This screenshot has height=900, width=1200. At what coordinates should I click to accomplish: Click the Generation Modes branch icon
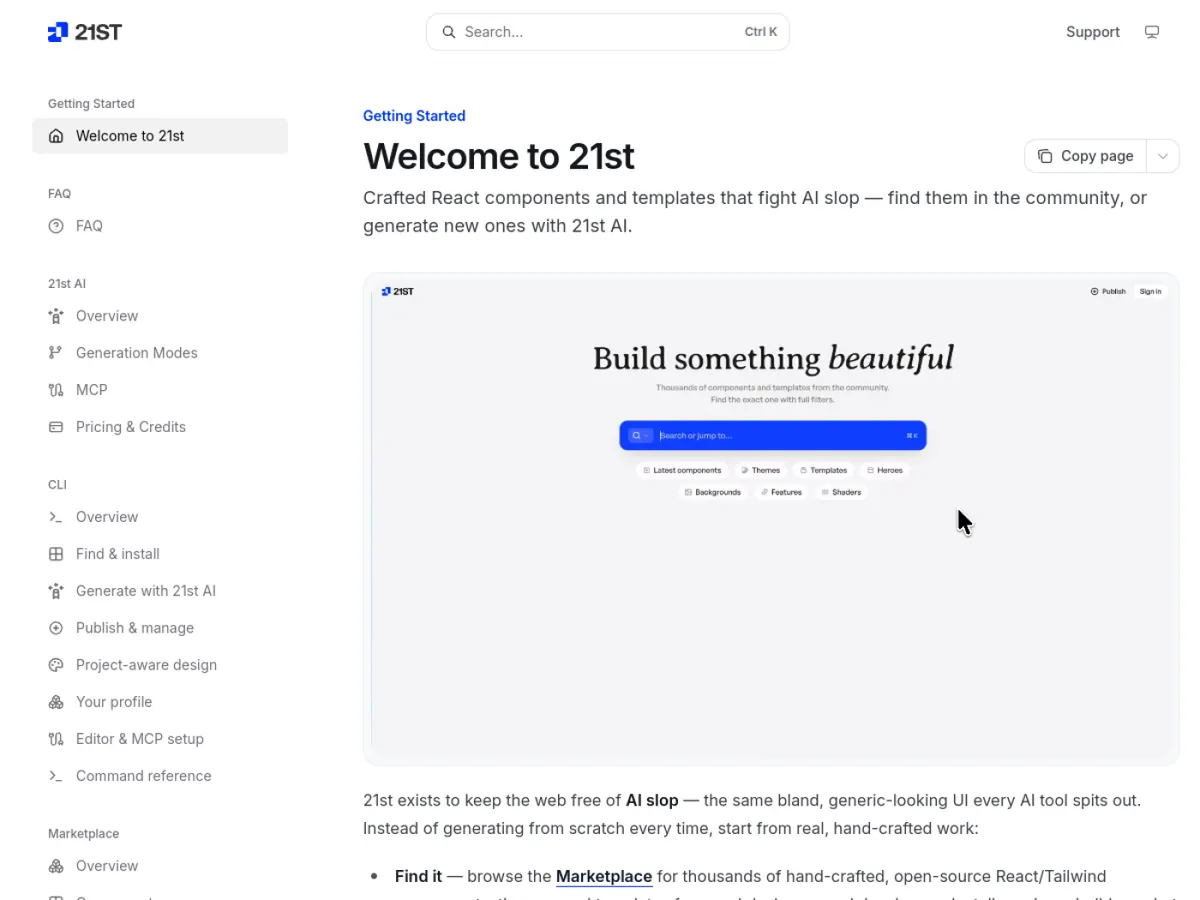(56, 353)
